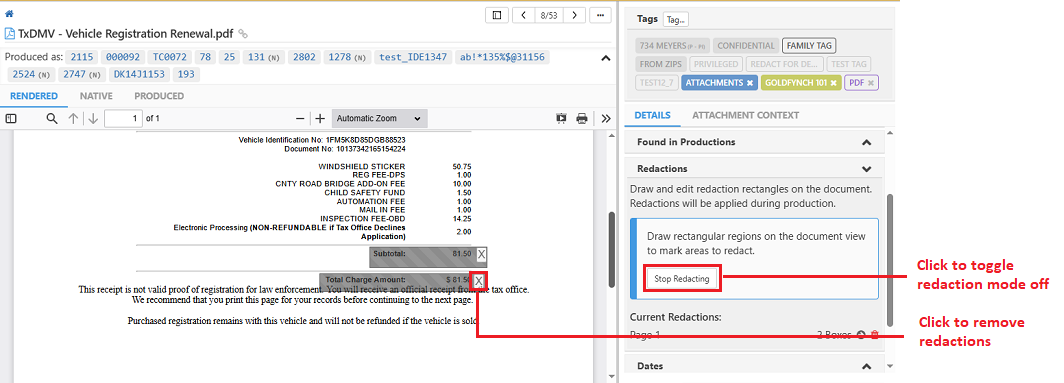Collapse the Produced as list
The height and width of the screenshot is (383, 1064).
pos(606,58)
